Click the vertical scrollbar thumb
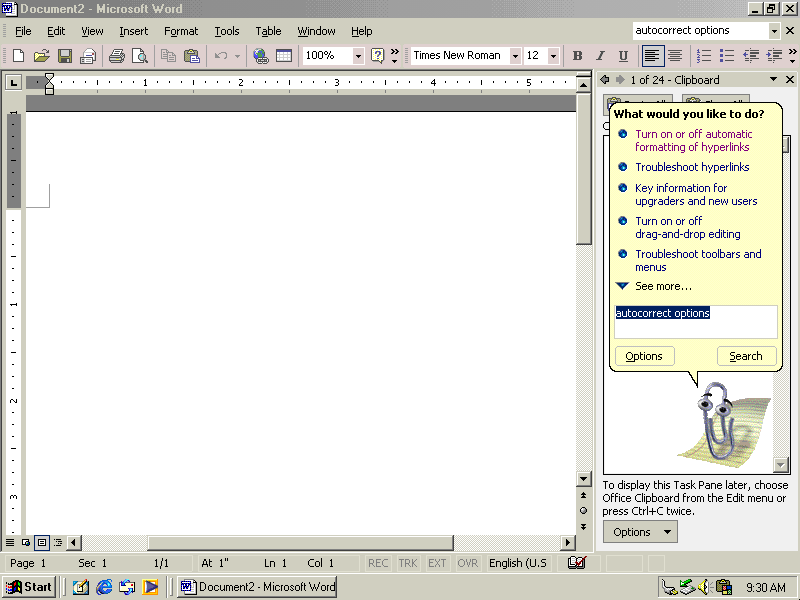The height and width of the screenshot is (600, 800). (584, 168)
